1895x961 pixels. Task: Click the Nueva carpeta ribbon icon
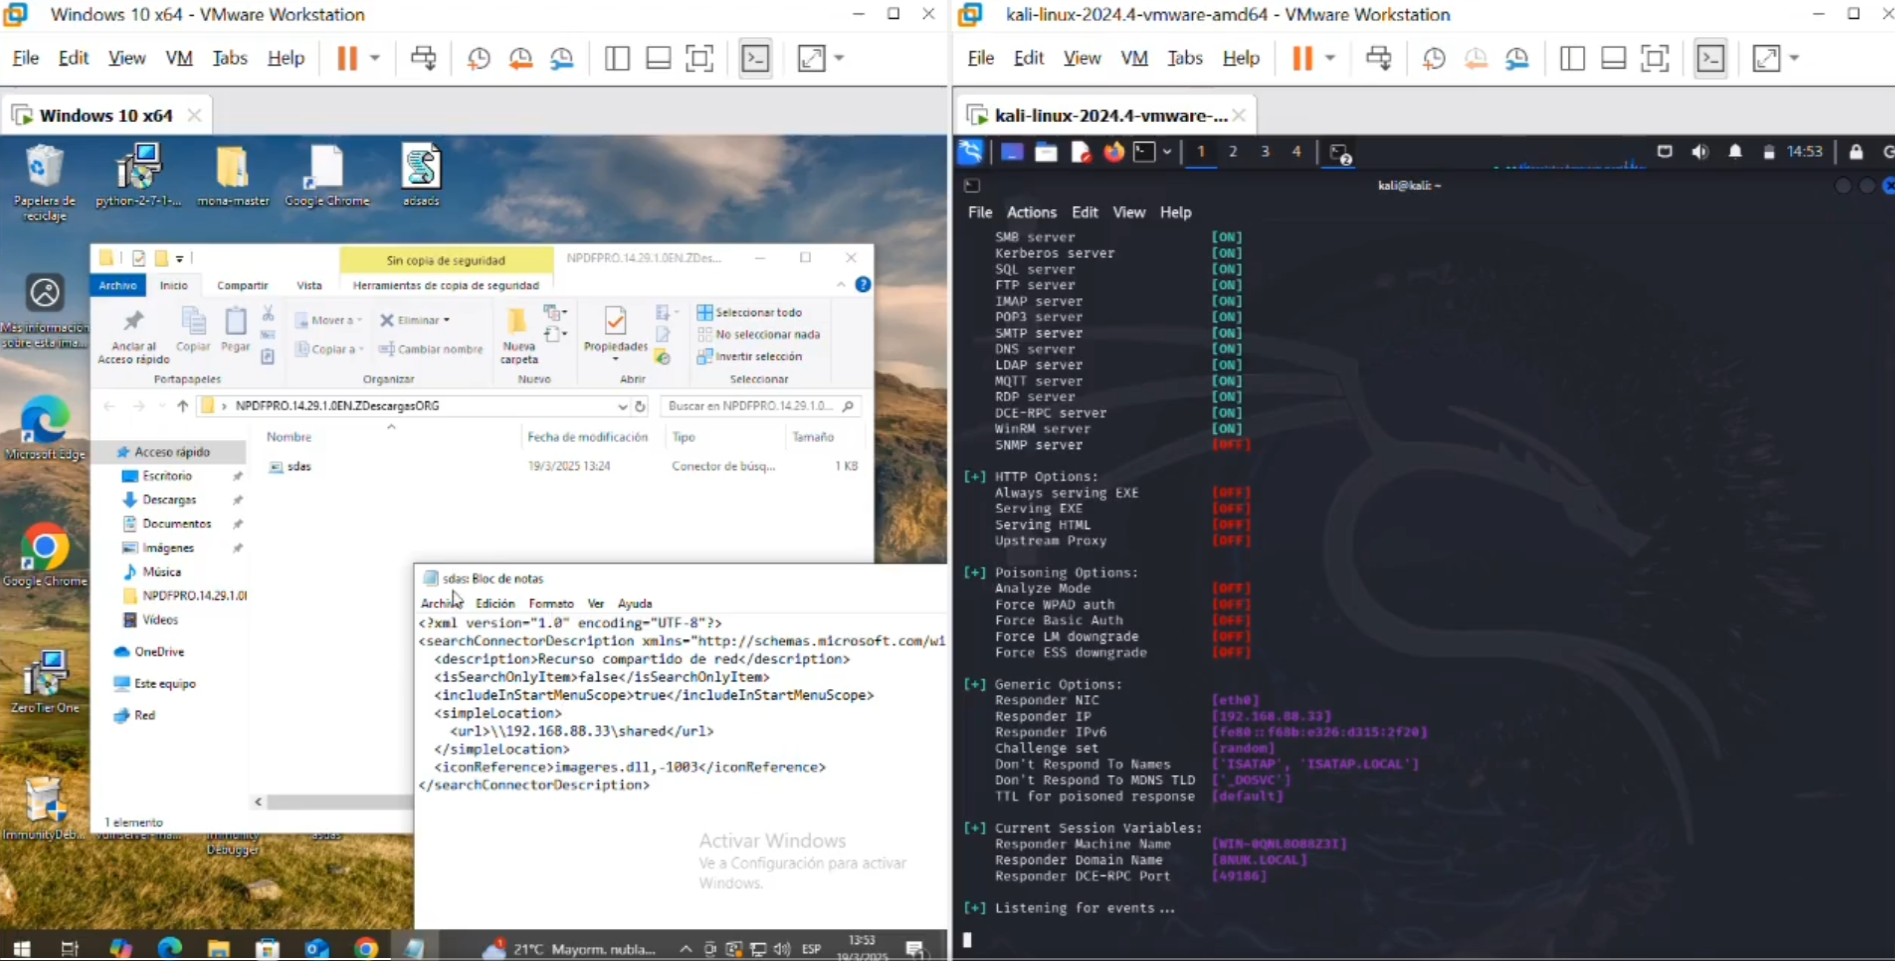[x=518, y=336]
